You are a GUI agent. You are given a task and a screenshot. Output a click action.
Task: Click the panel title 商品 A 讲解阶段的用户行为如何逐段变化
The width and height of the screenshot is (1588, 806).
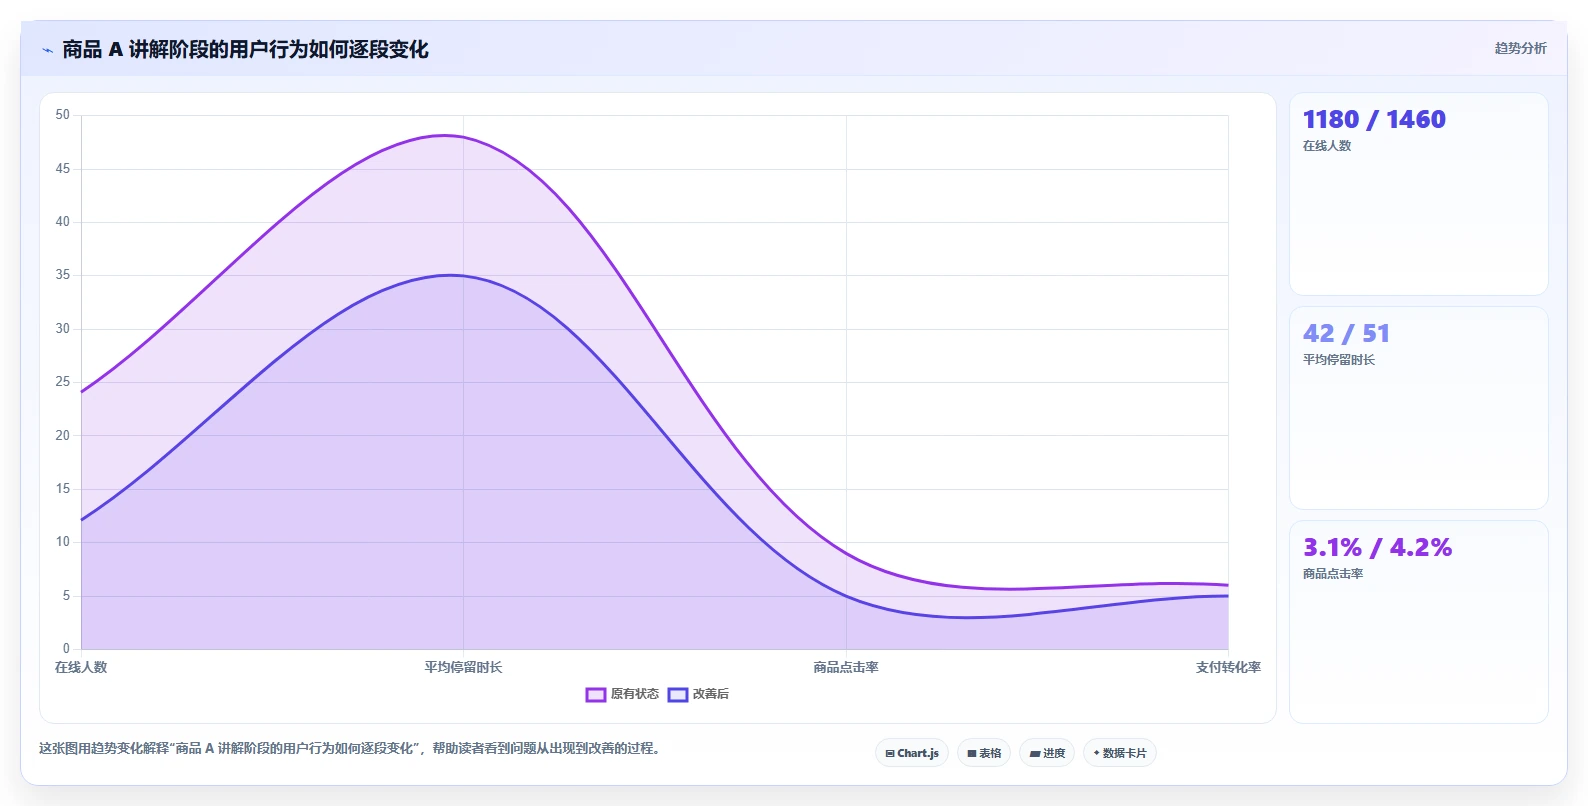tap(245, 49)
